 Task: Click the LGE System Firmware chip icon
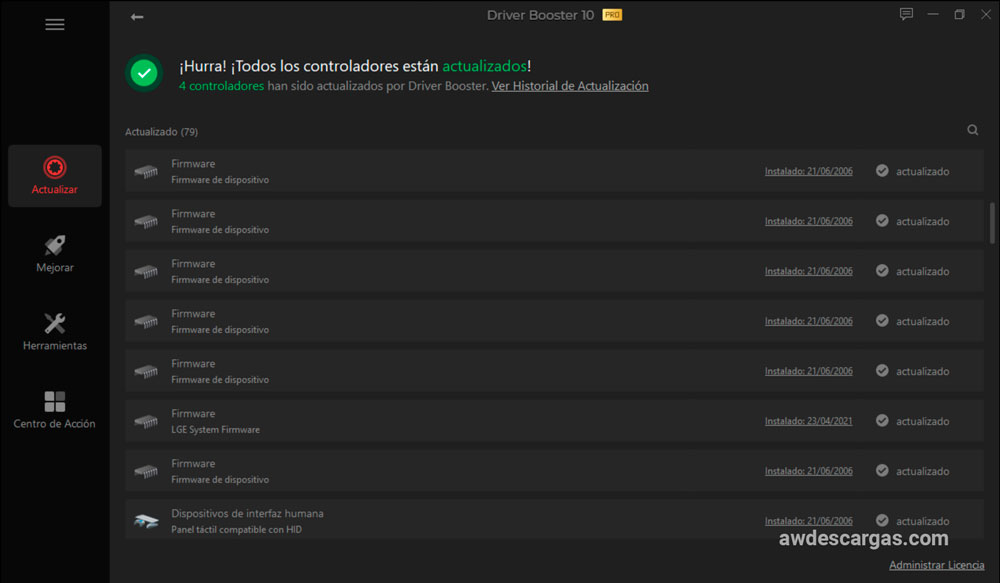coord(146,421)
